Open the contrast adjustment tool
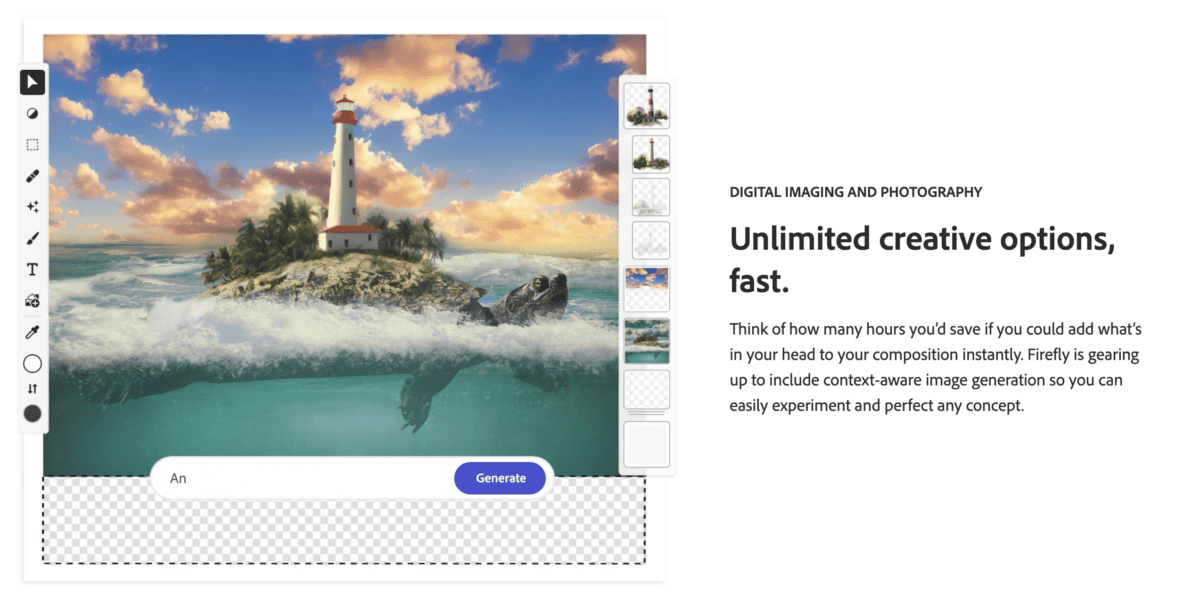The image size is (1200, 606). coord(32,113)
